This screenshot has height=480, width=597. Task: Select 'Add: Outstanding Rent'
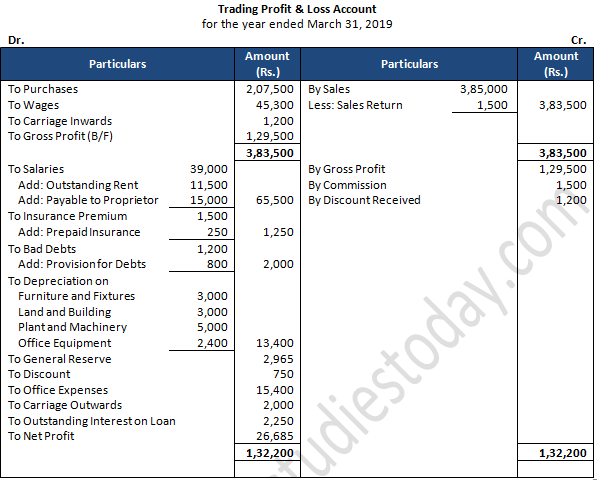pos(78,185)
